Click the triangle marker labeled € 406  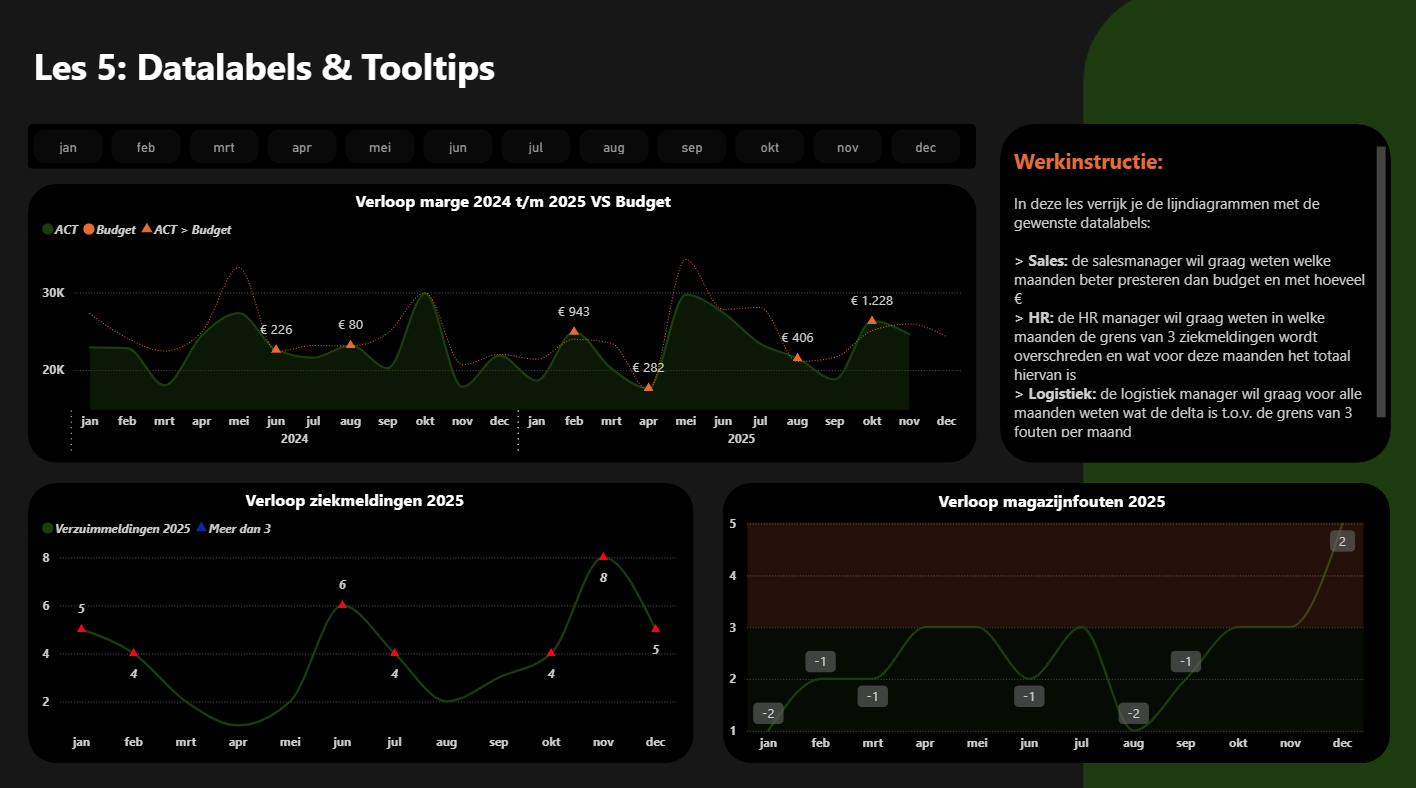[796, 357]
